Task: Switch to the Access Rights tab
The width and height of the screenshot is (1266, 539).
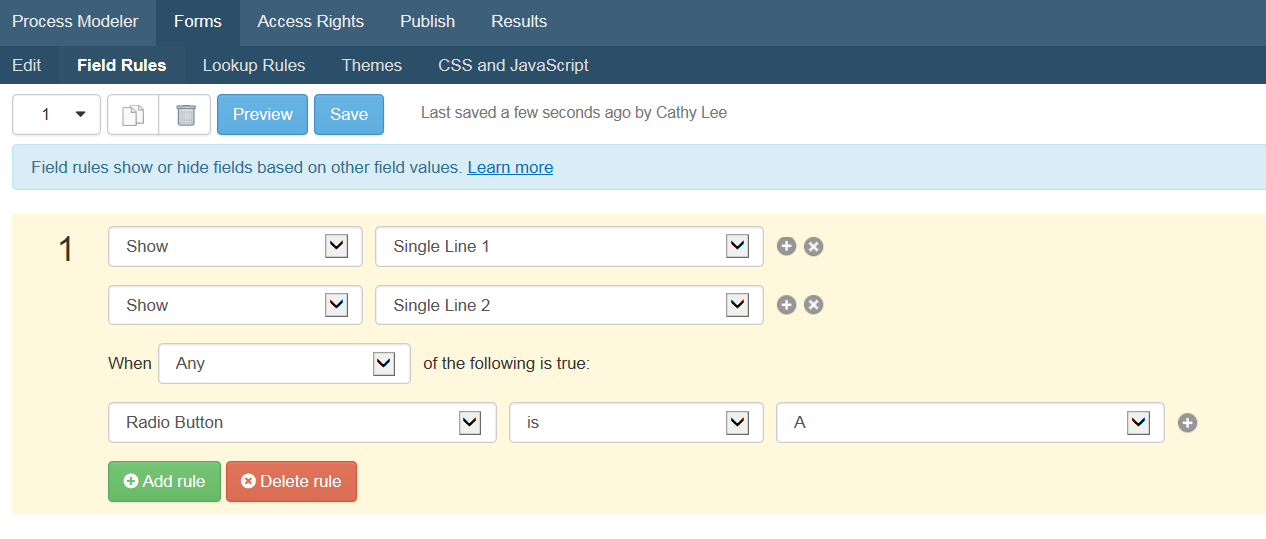Action: (311, 21)
